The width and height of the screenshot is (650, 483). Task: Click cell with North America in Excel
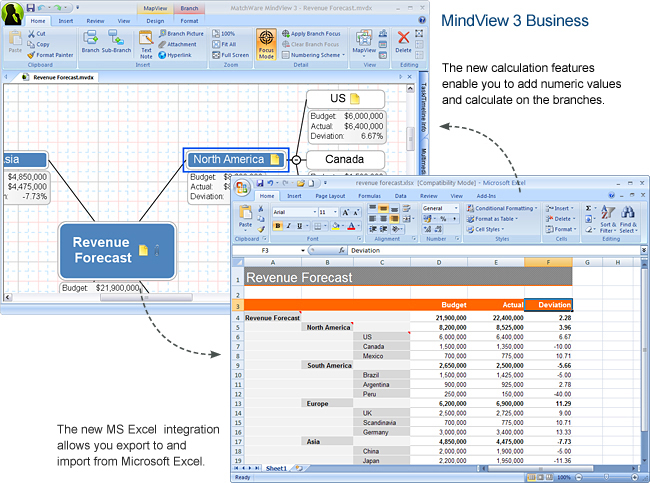tap(328, 327)
